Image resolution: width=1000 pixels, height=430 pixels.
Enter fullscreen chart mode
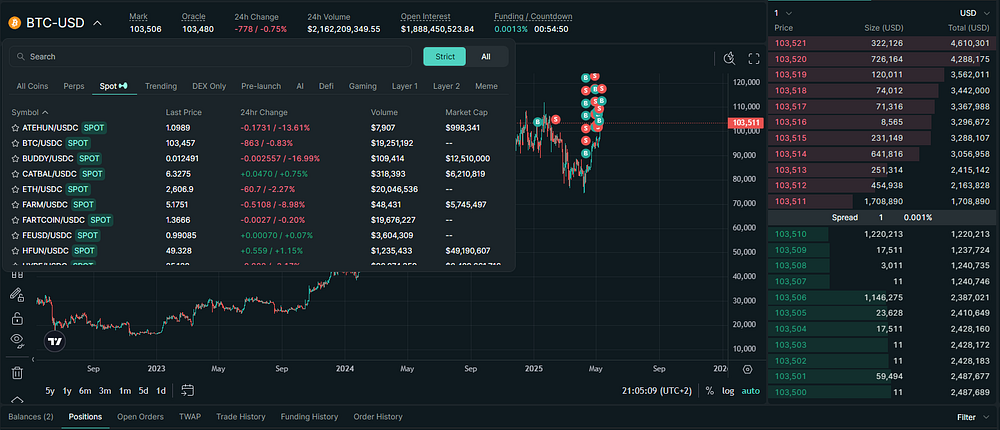(x=754, y=59)
